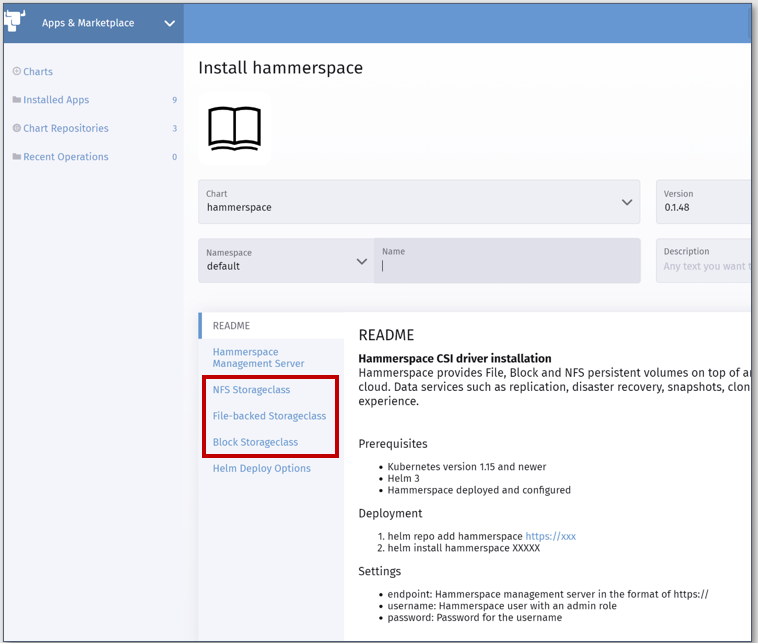Open Recent Operations list

pos(66,157)
